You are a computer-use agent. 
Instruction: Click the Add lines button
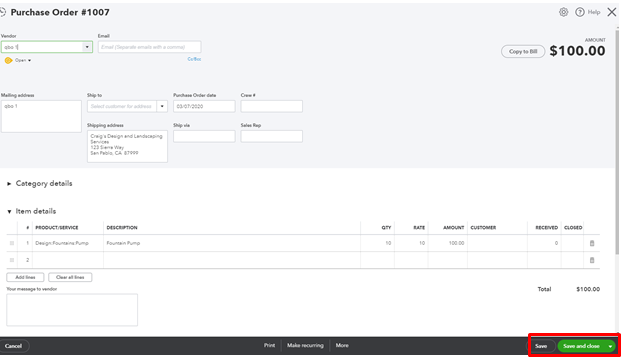coord(25,277)
